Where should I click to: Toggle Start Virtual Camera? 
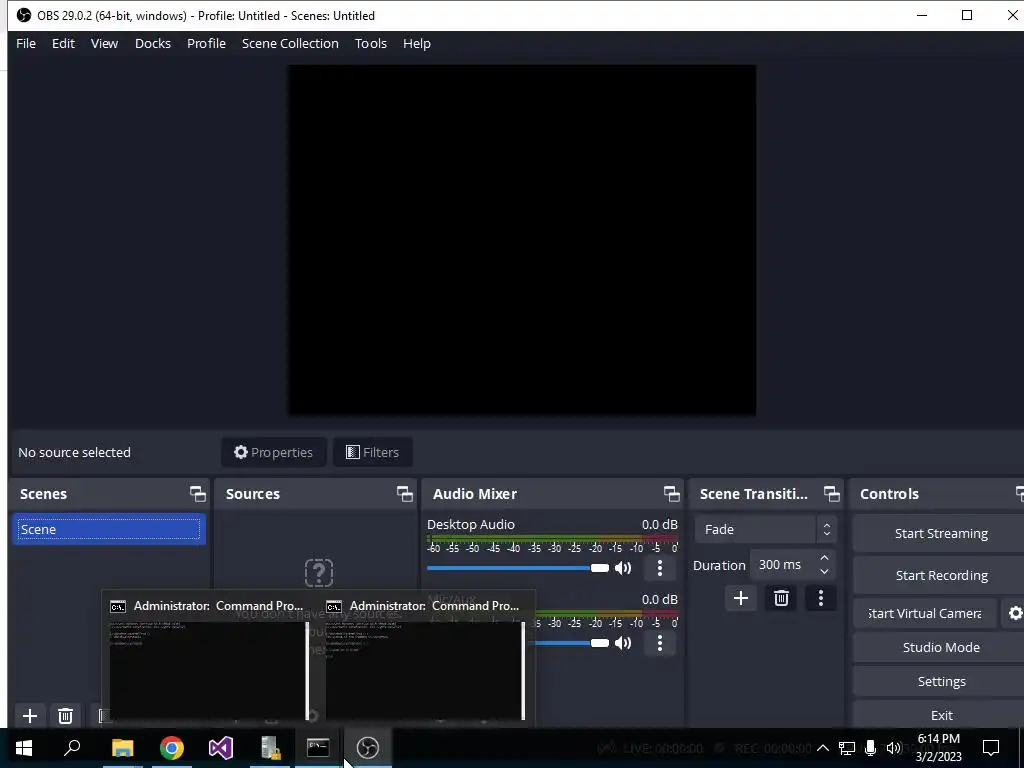pyautogui.click(x=925, y=613)
